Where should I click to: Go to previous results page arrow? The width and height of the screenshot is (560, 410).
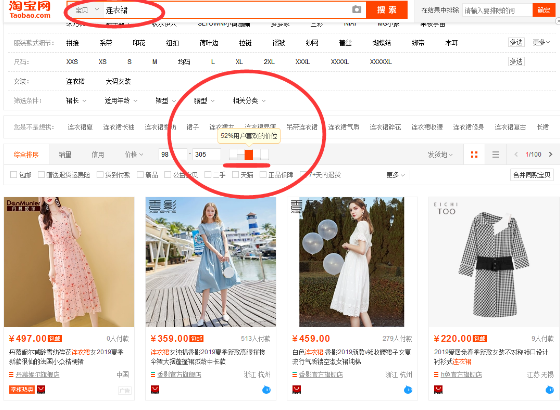click(x=516, y=154)
